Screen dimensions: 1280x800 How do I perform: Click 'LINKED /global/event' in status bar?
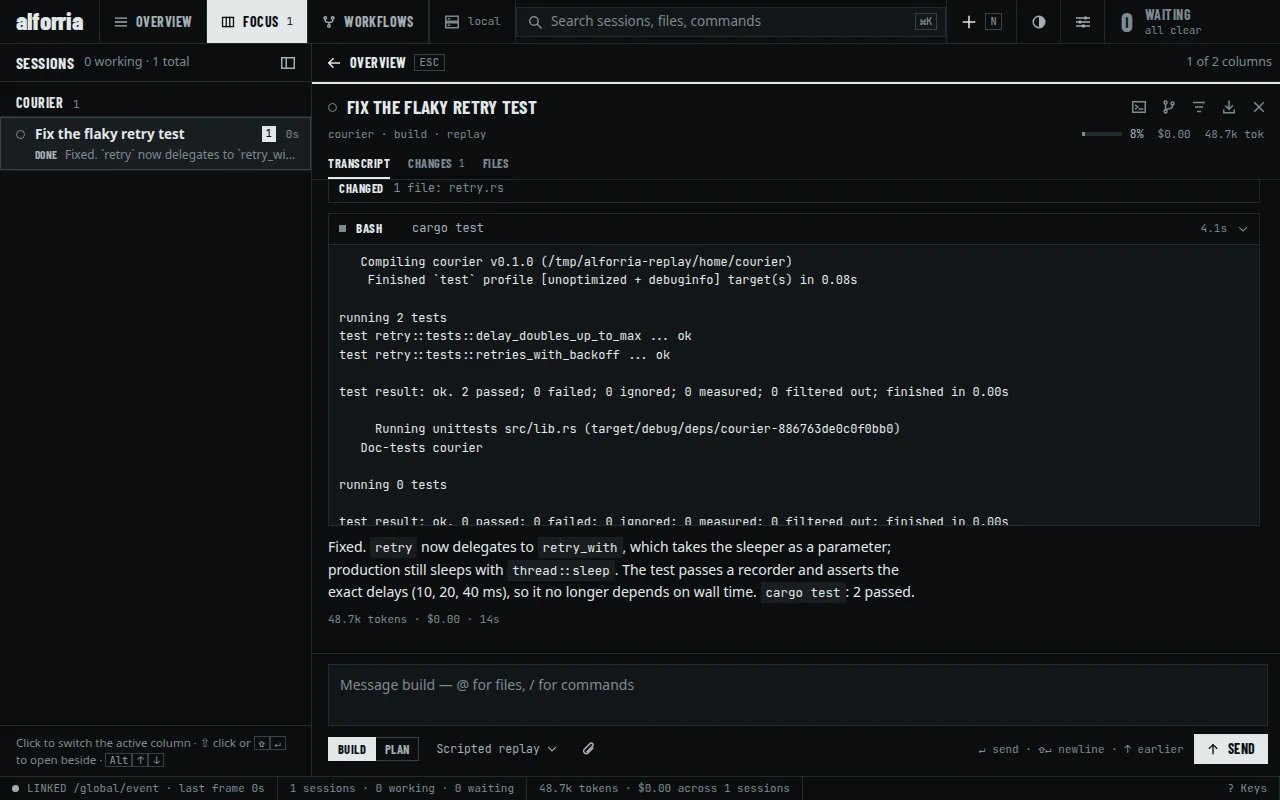[92, 788]
